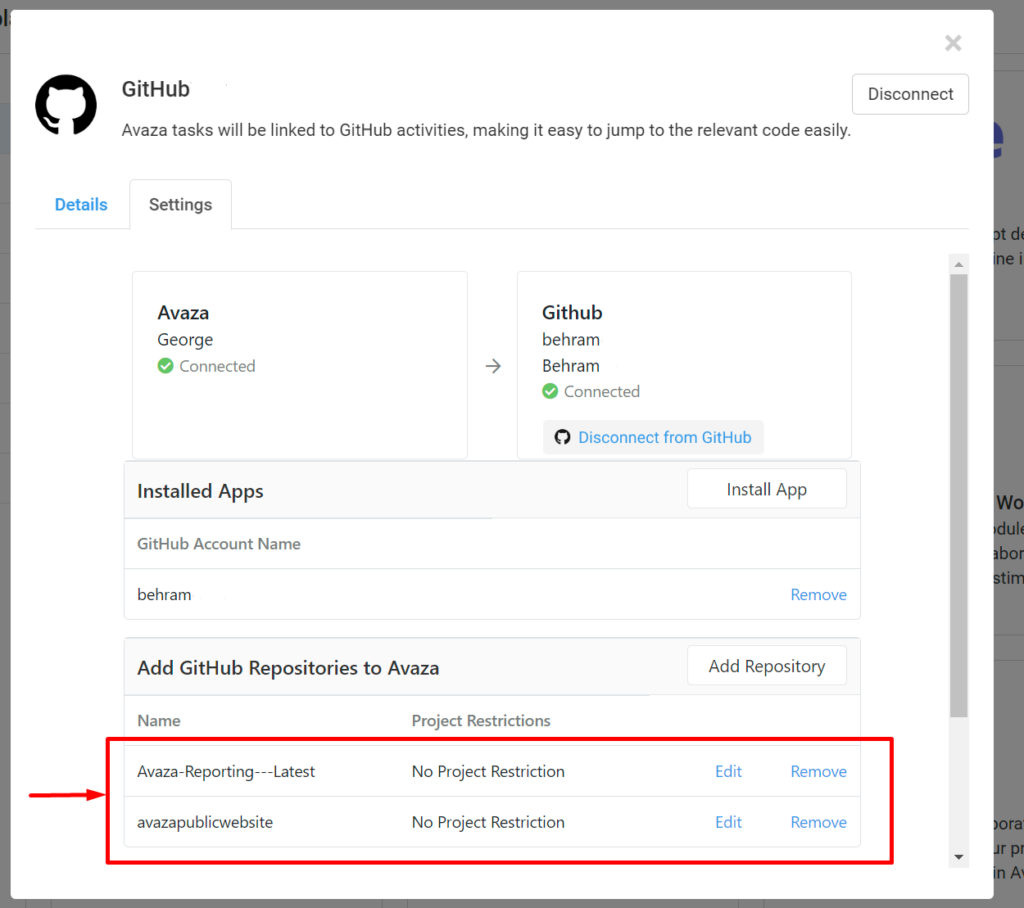Click the Disconnect button

click(x=910, y=94)
